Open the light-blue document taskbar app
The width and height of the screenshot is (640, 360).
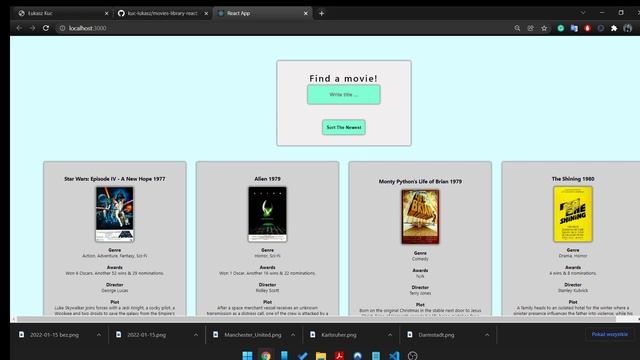click(376, 356)
